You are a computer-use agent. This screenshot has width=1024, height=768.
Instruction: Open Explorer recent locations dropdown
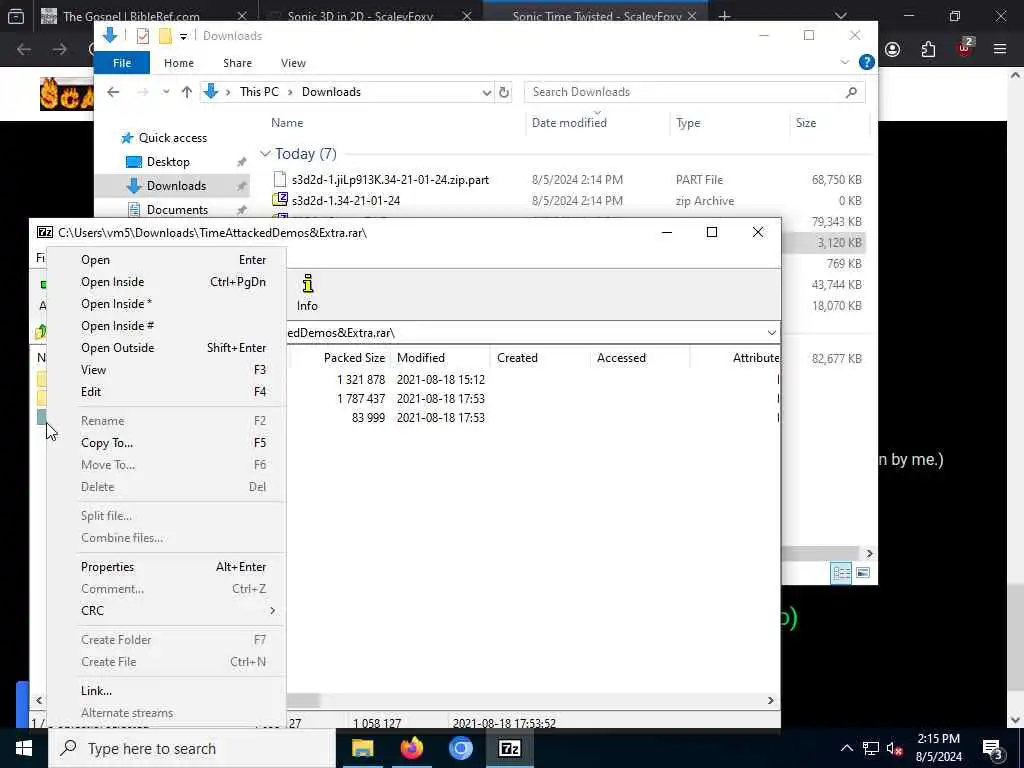166,92
